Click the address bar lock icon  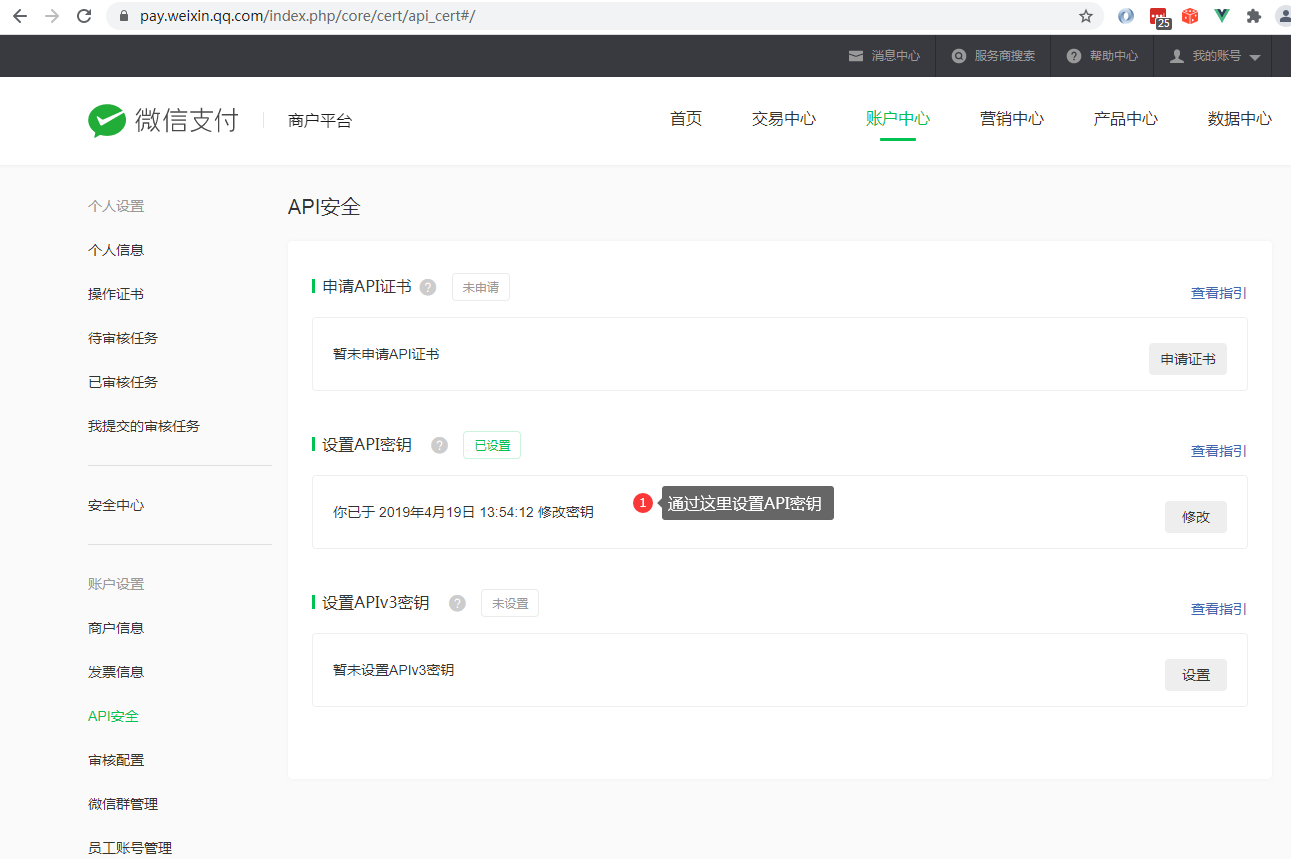[125, 16]
